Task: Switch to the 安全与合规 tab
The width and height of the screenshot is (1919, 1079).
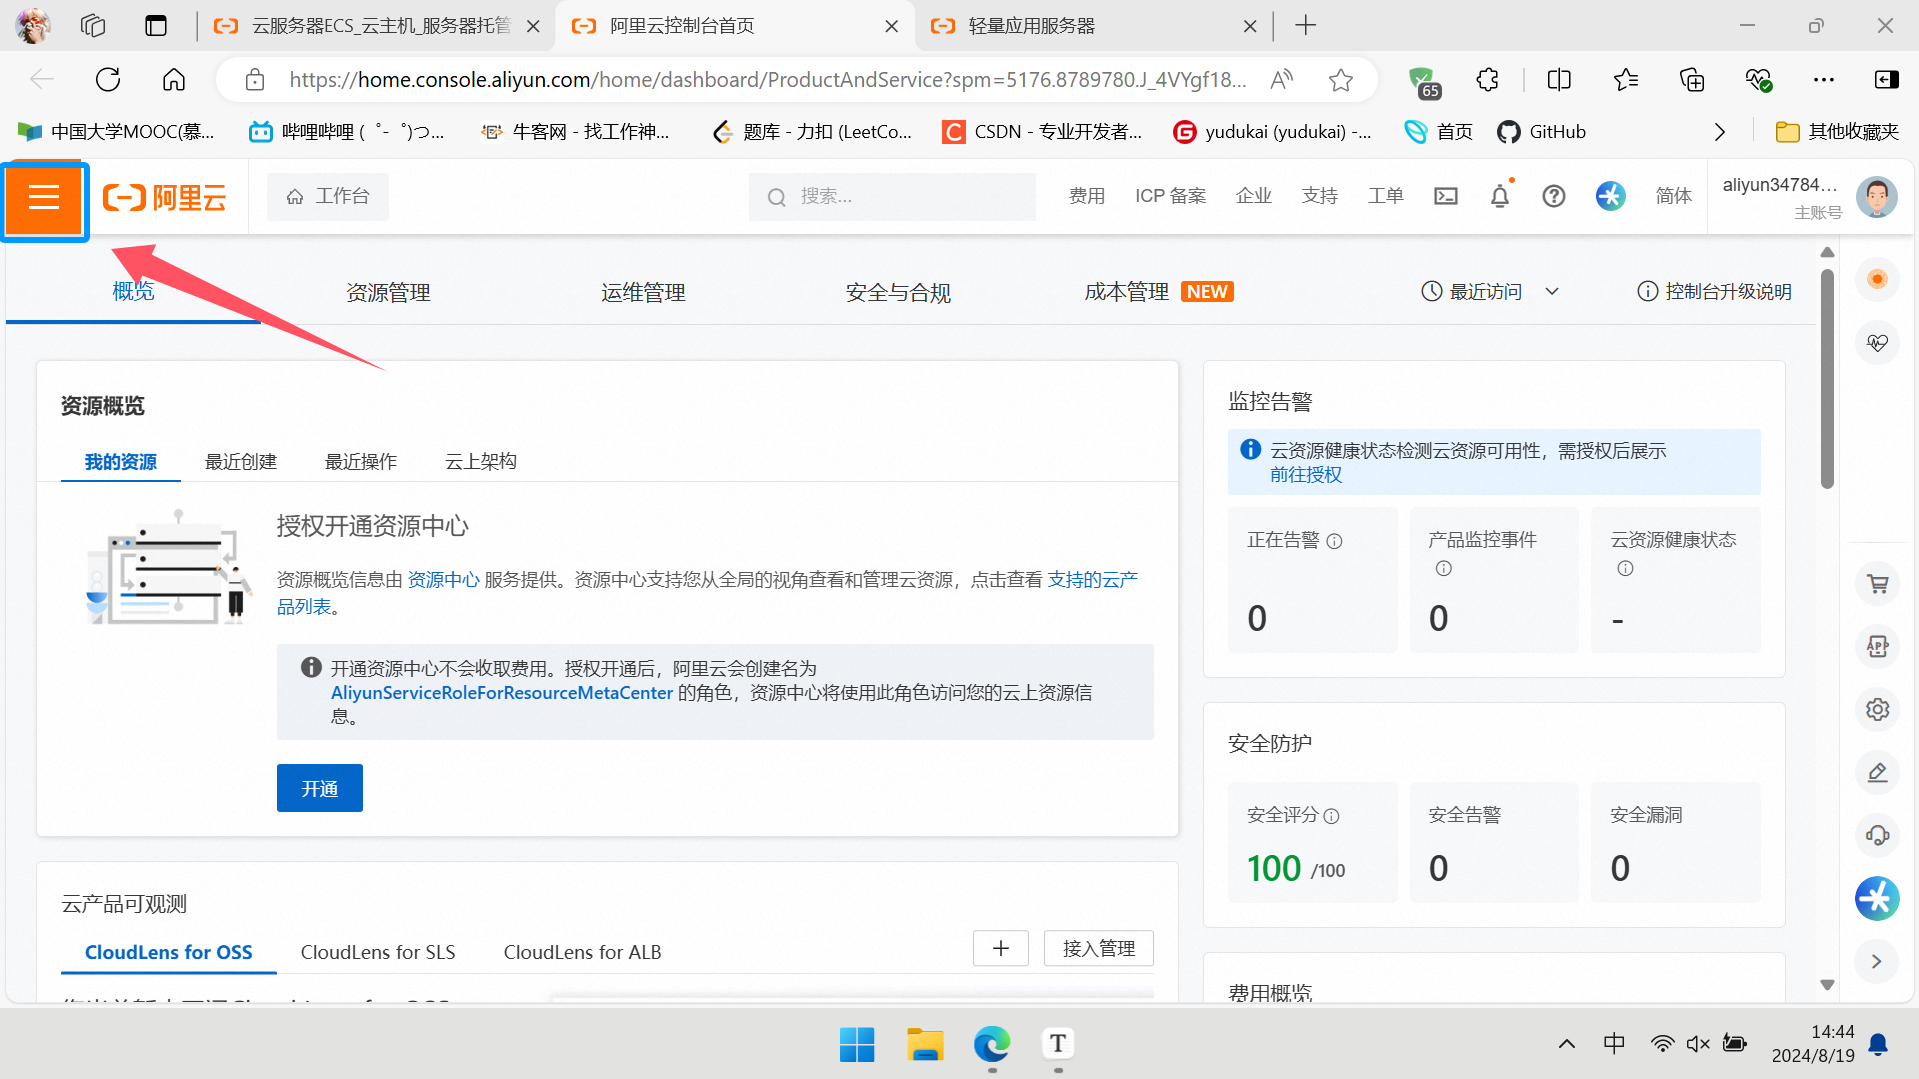Action: pyautogui.click(x=898, y=292)
